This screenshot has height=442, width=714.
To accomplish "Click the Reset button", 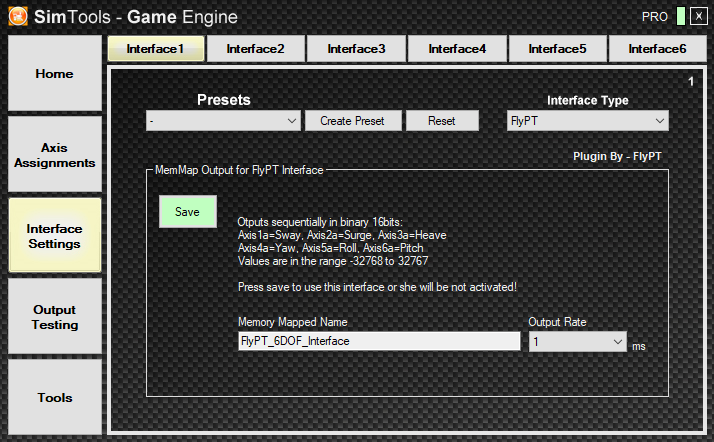I will tap(442, 121).
